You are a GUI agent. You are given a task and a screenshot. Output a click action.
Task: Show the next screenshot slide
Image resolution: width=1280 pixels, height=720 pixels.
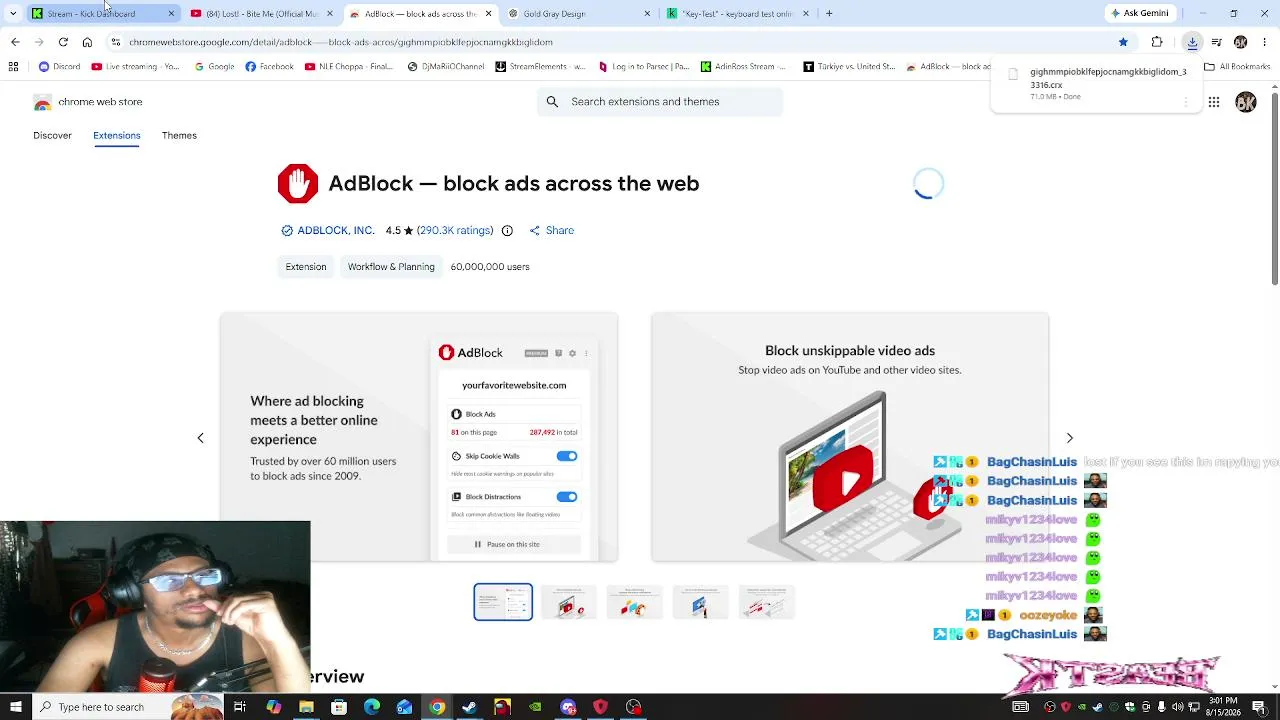tap(1069, 438)
